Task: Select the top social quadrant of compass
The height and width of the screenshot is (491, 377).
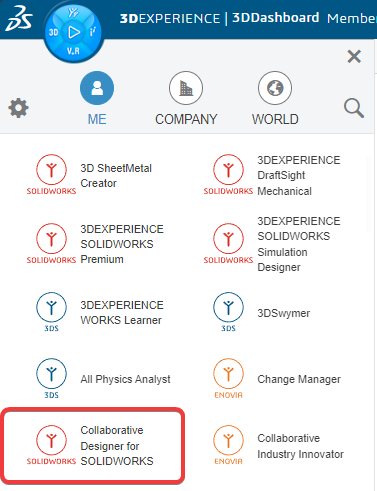Action: pos(73,13)
